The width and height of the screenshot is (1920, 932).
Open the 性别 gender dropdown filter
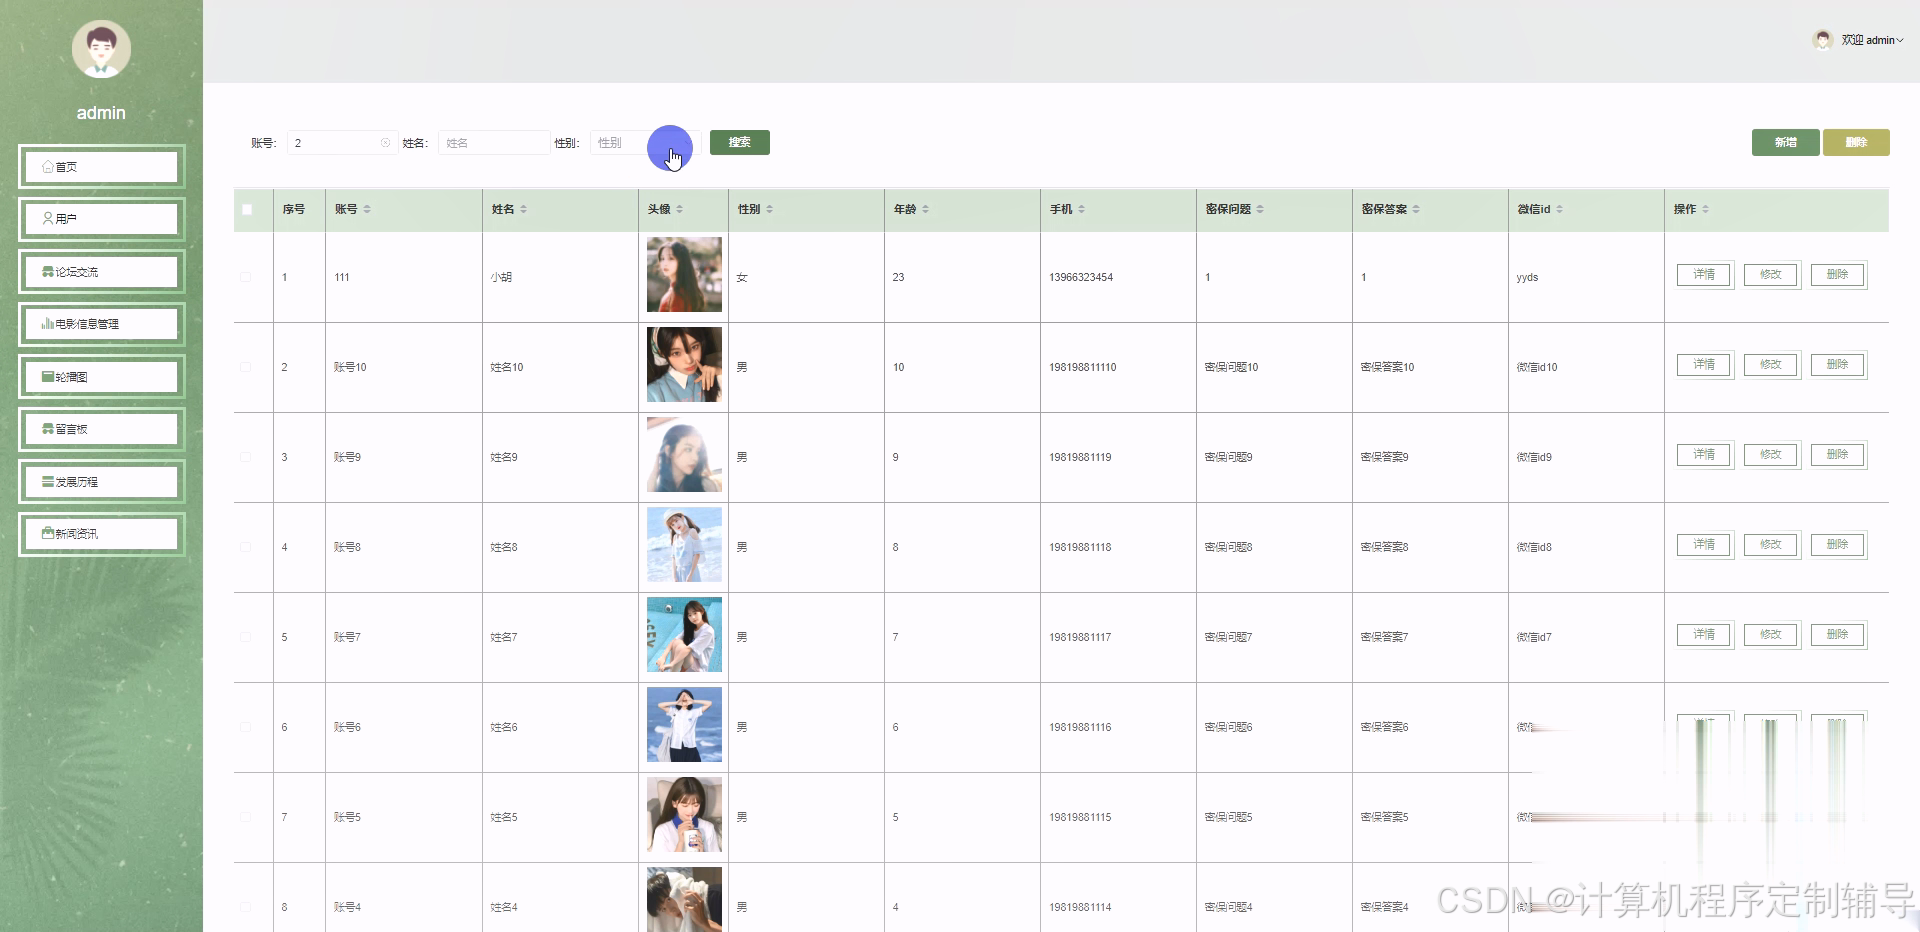tap(645, 143)
